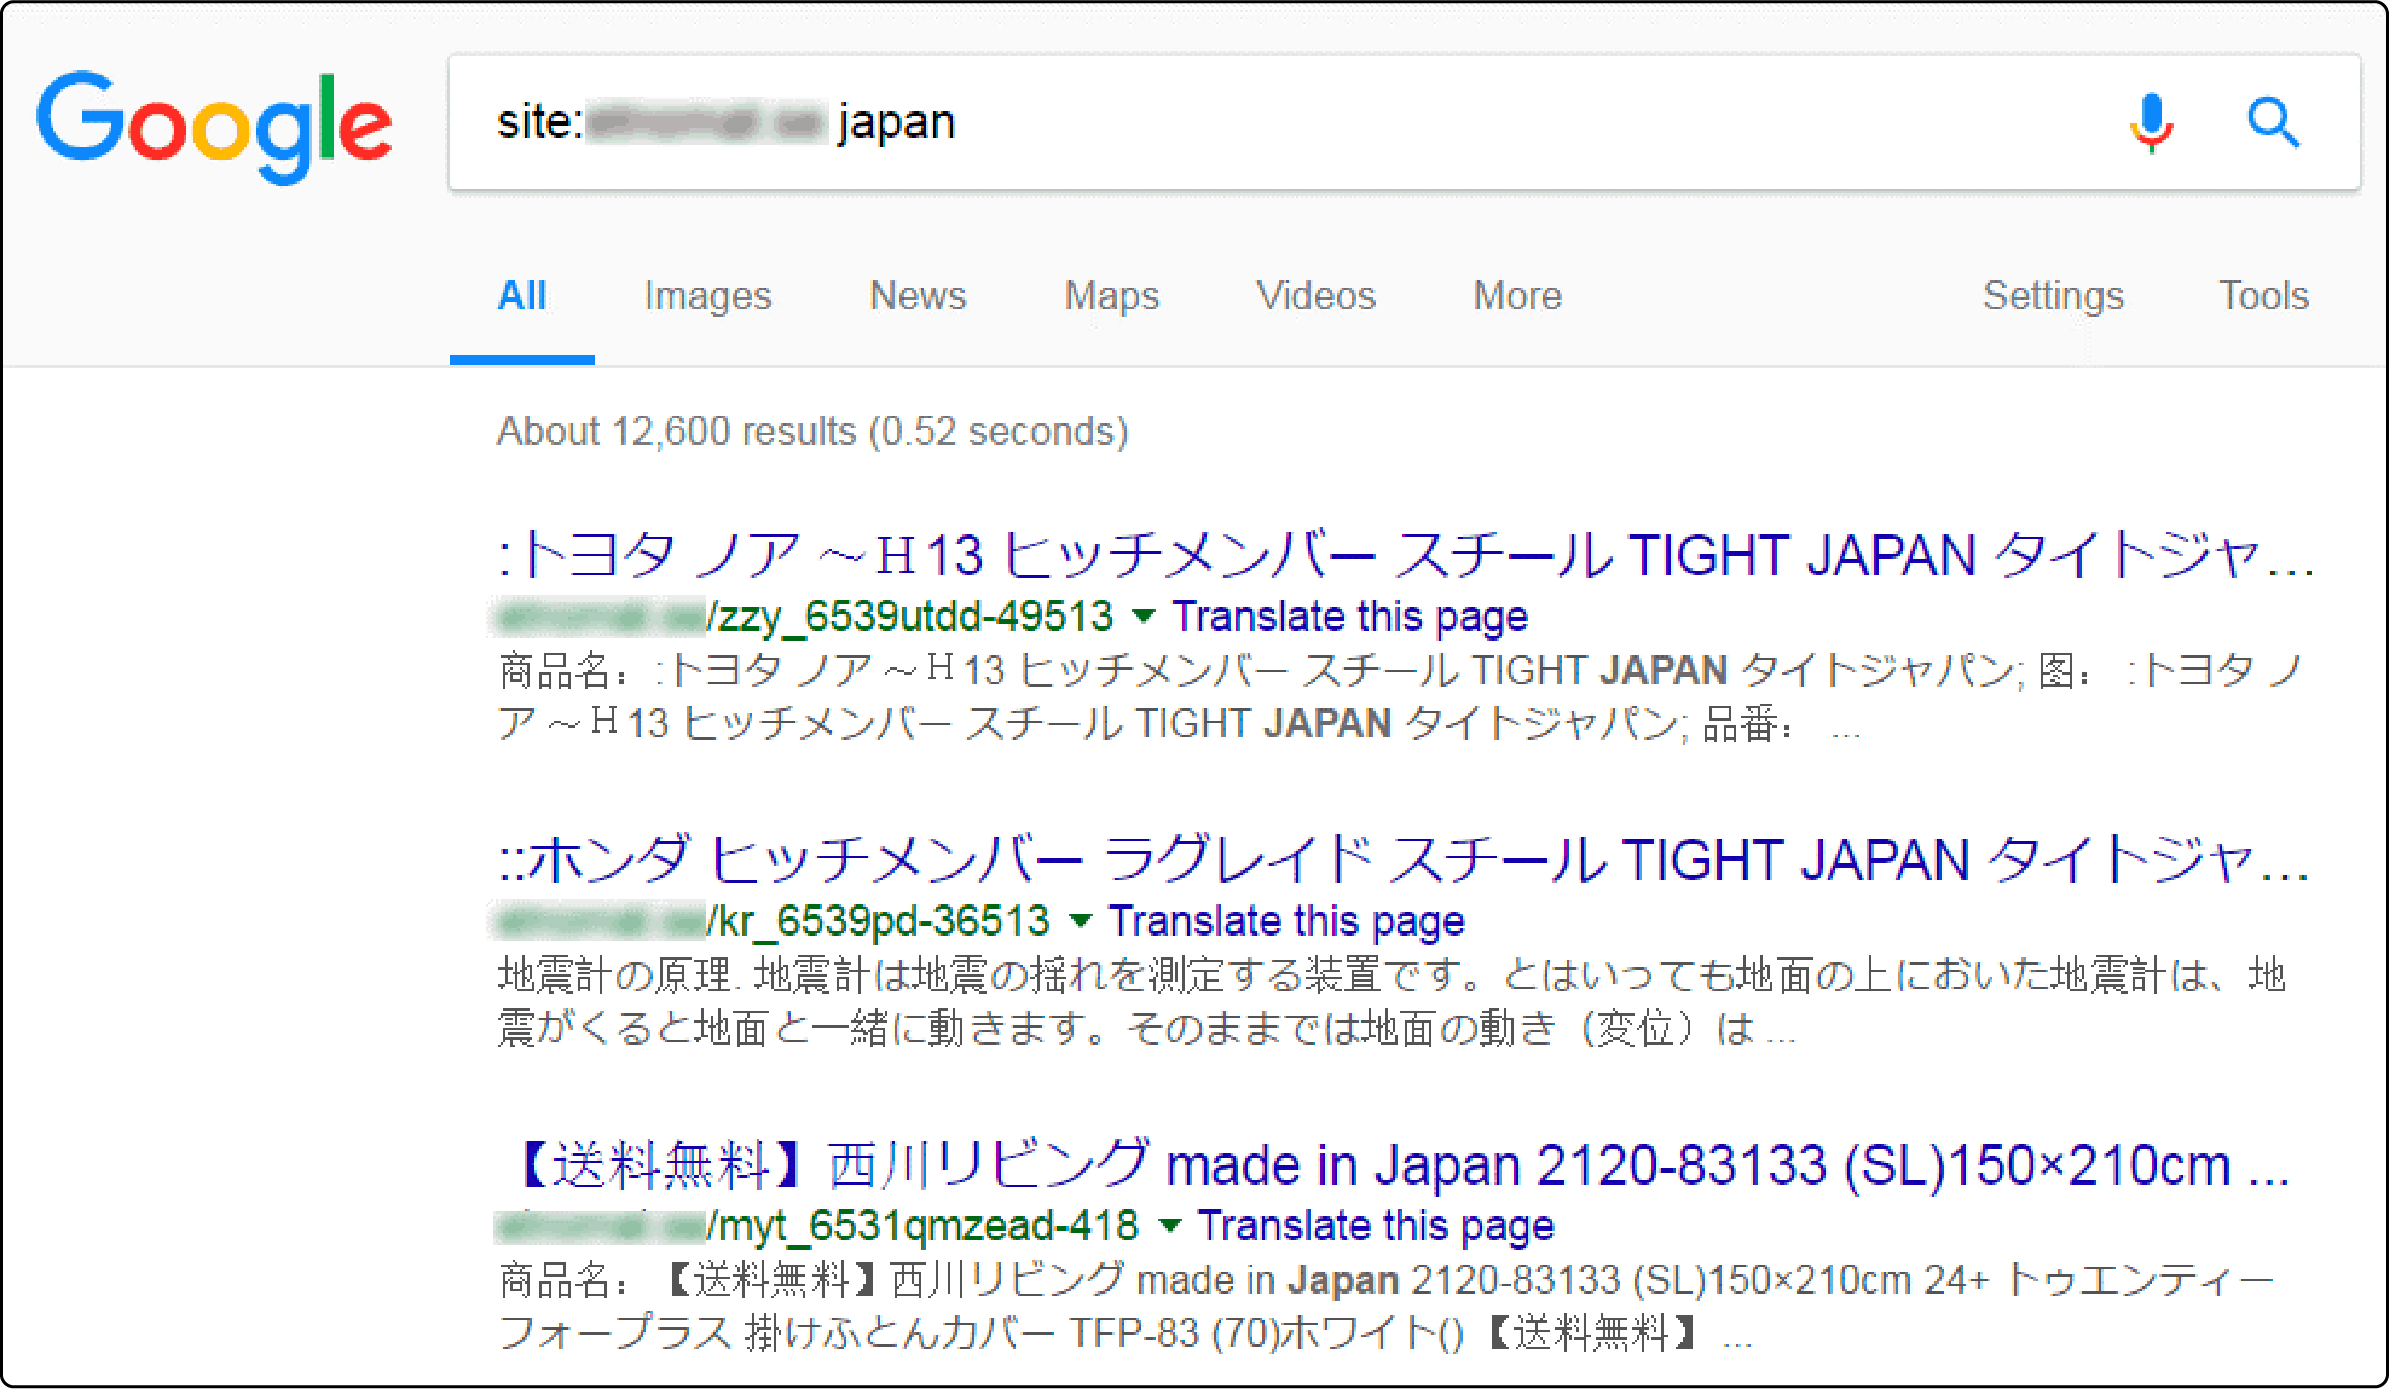Viewport: 2389px width, 1389px height.
Task: Expand the More search menu
Action: [x=1517, y=296]
